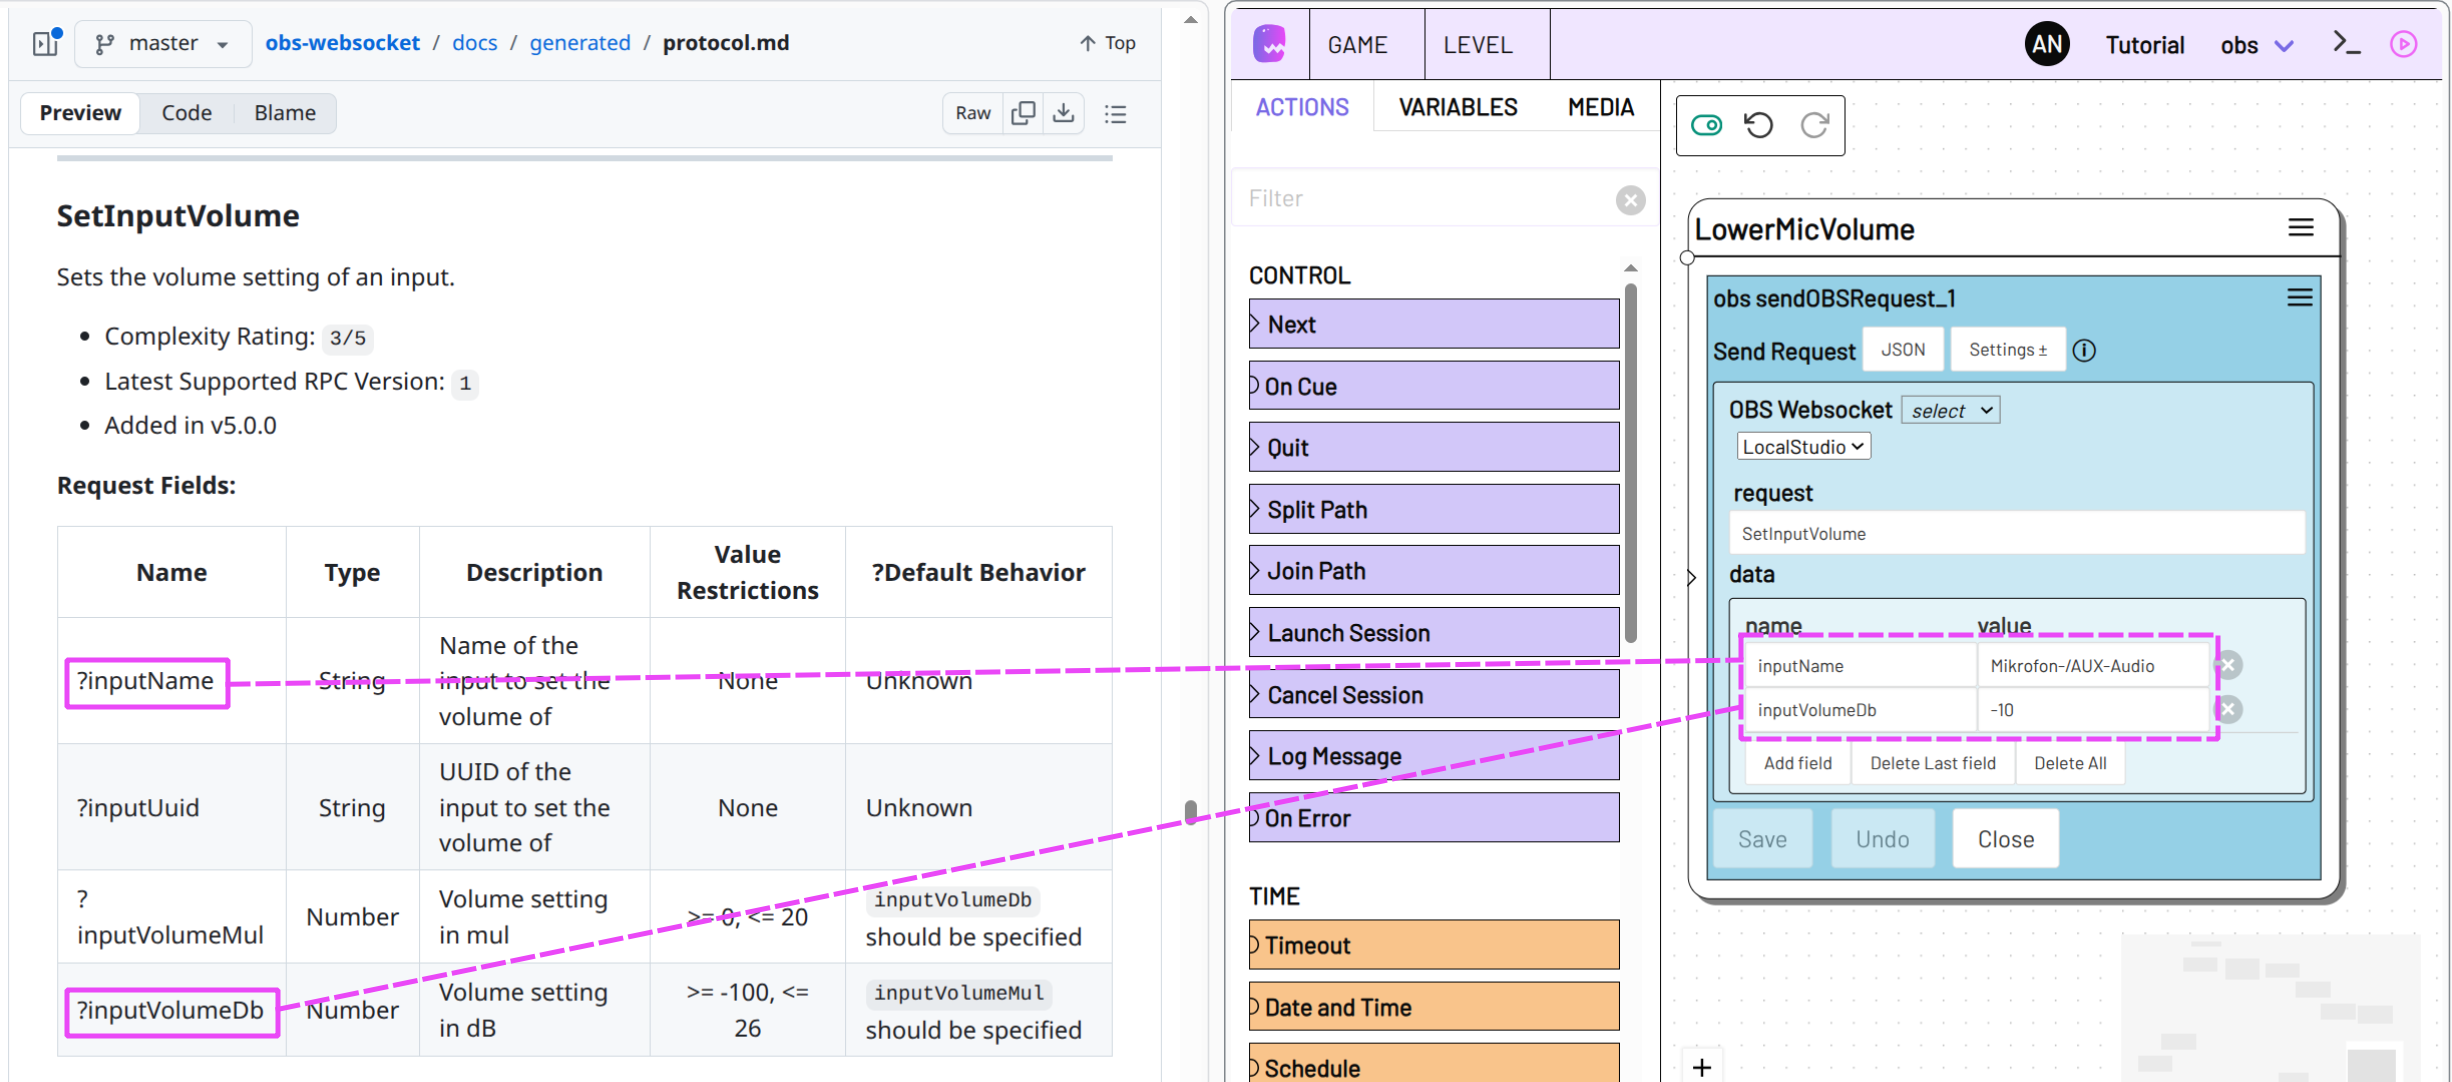The width and height of the screenshot is (2452, 1082).
Task: Download protocol.md with the download icon
Action: click(x=1063, y=113)
